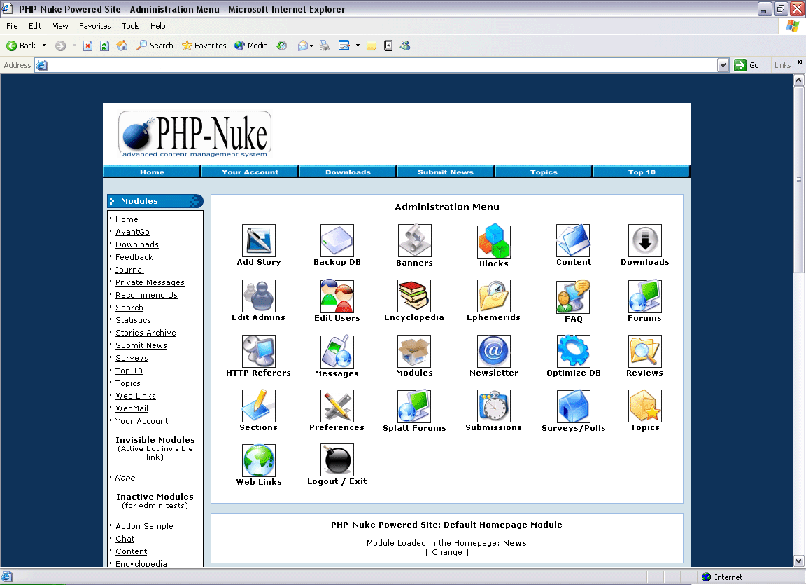Viewport: 806px width, 585px height.
Task: Open the Surveys/Polls icon
Action: tap(573, 405)
